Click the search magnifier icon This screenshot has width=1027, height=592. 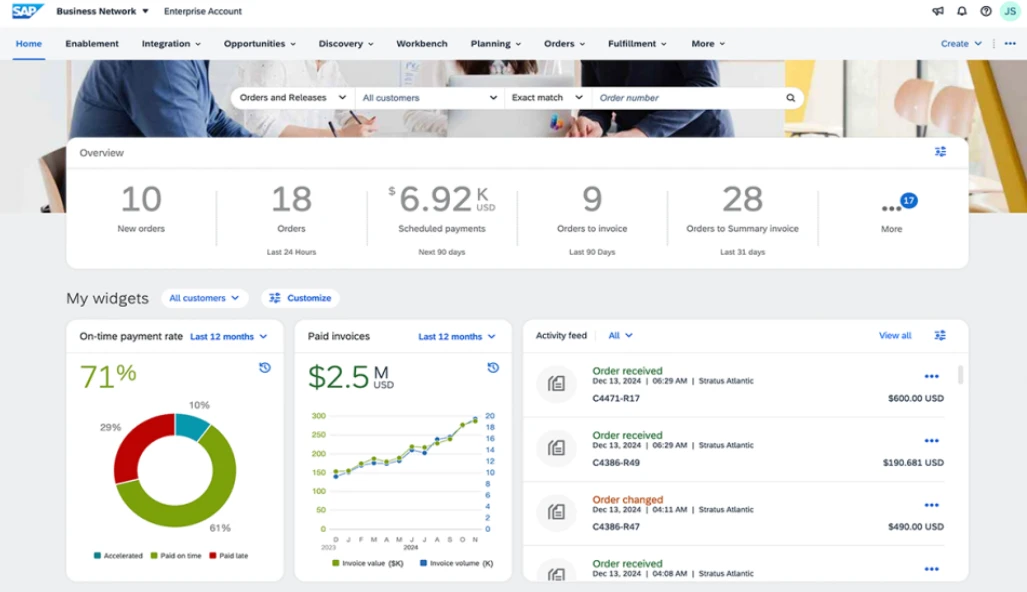click(791, 98)
